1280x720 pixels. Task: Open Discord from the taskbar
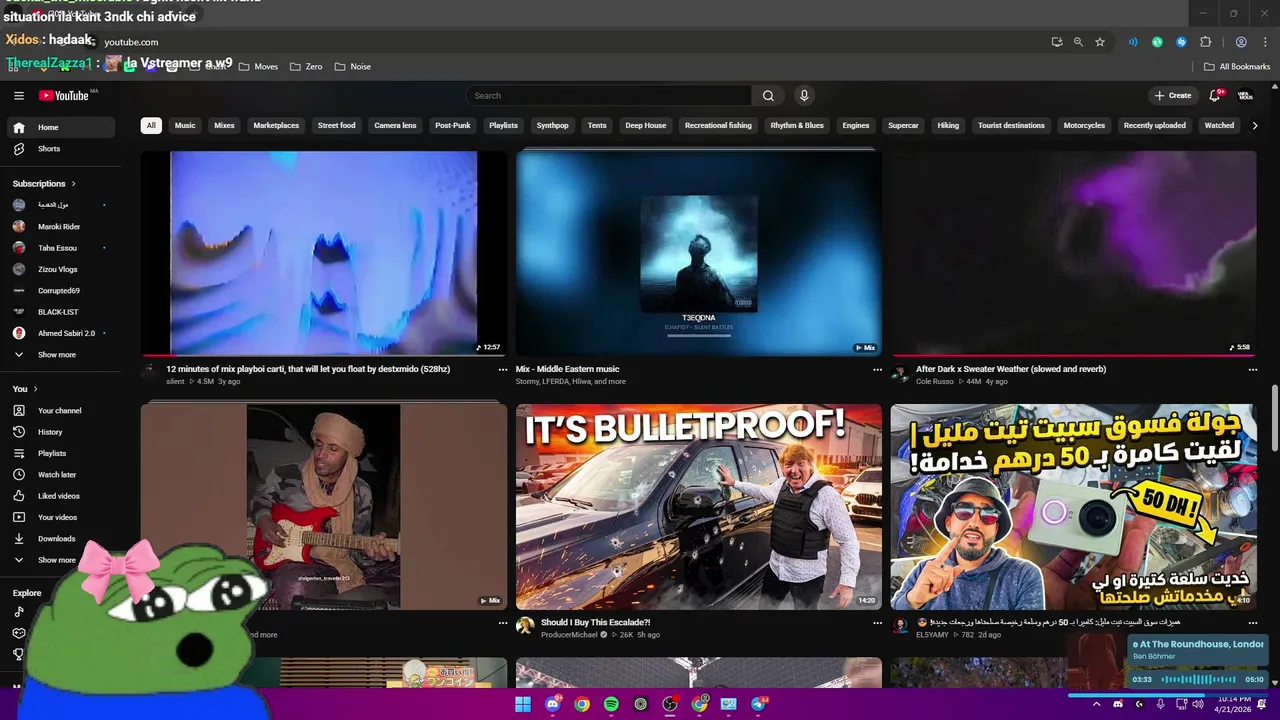552,704
